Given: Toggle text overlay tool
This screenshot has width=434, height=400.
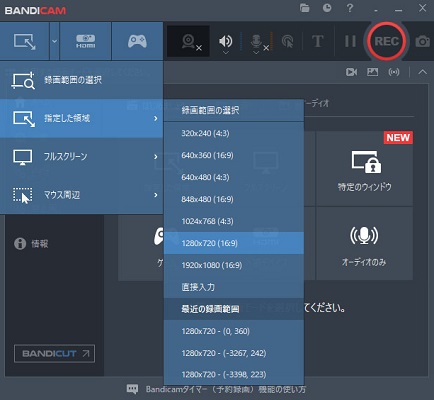Looking at the screenshot, I should (317, 41).
